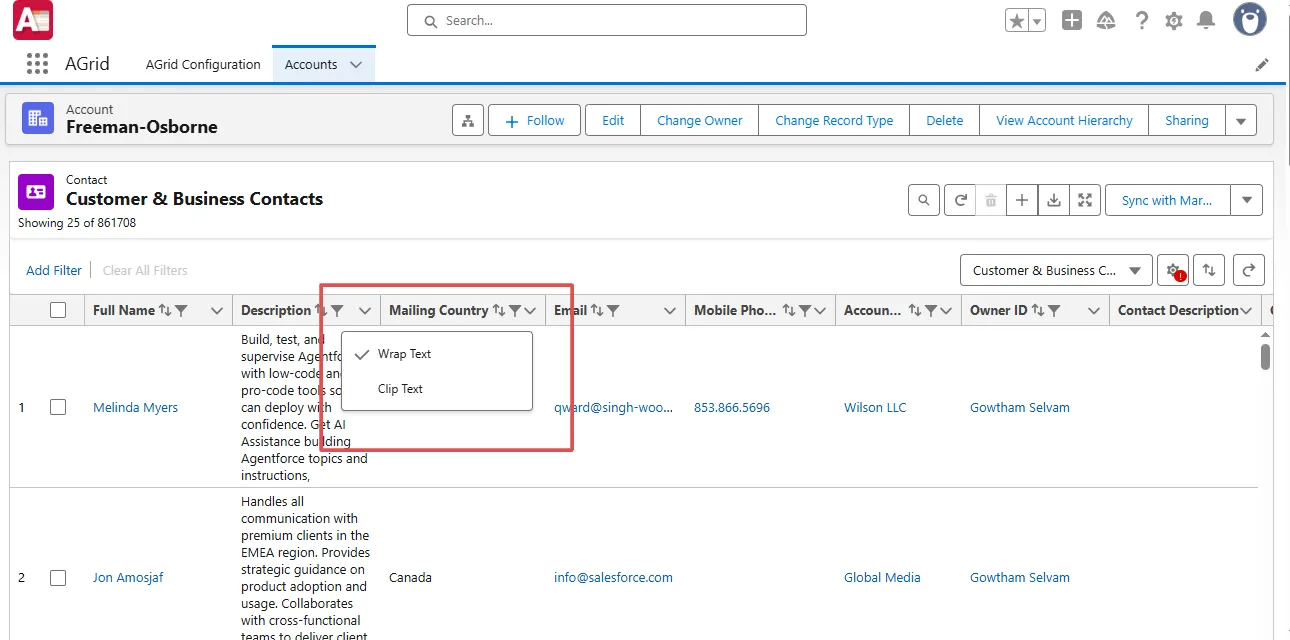Open the Mailing Country column menu
This screenshot has height=640, width=1290.
[530, 310]
